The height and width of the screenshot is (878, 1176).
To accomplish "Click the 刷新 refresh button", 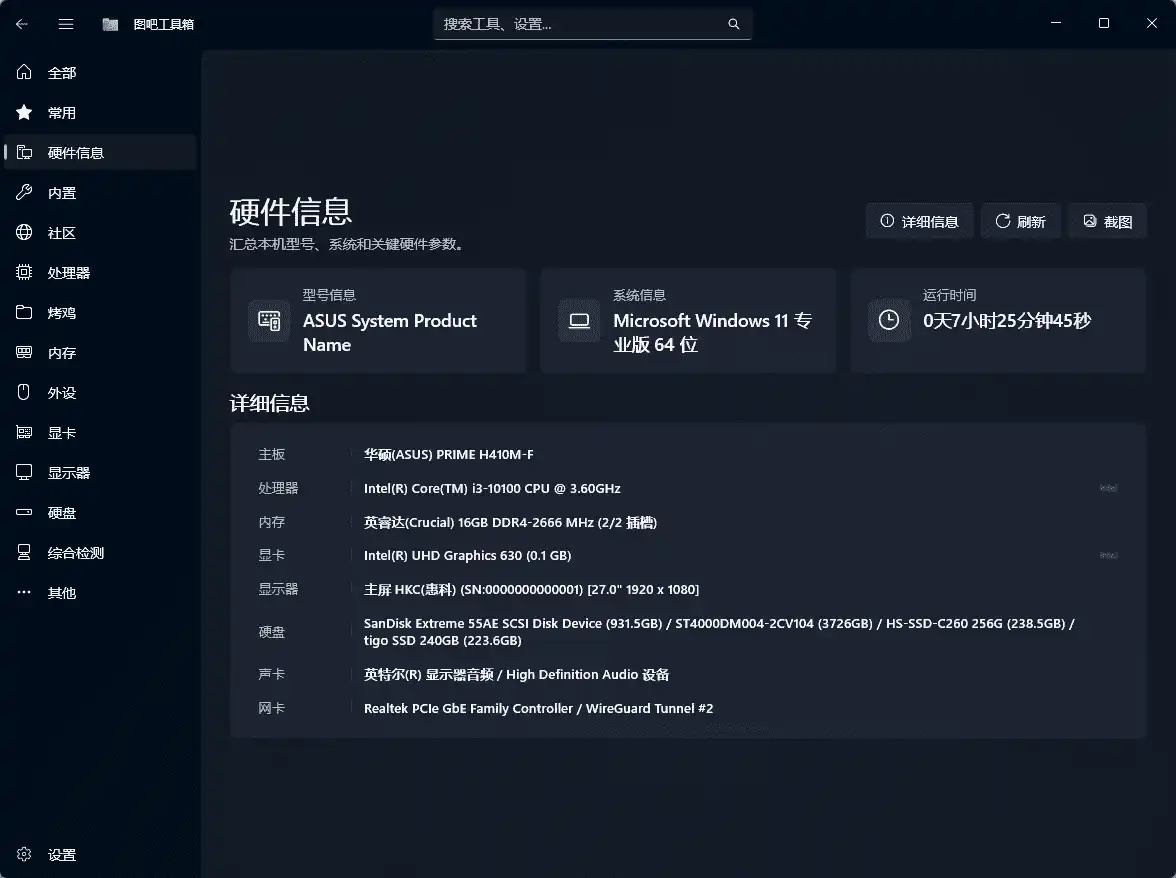I will [1021, 221].
